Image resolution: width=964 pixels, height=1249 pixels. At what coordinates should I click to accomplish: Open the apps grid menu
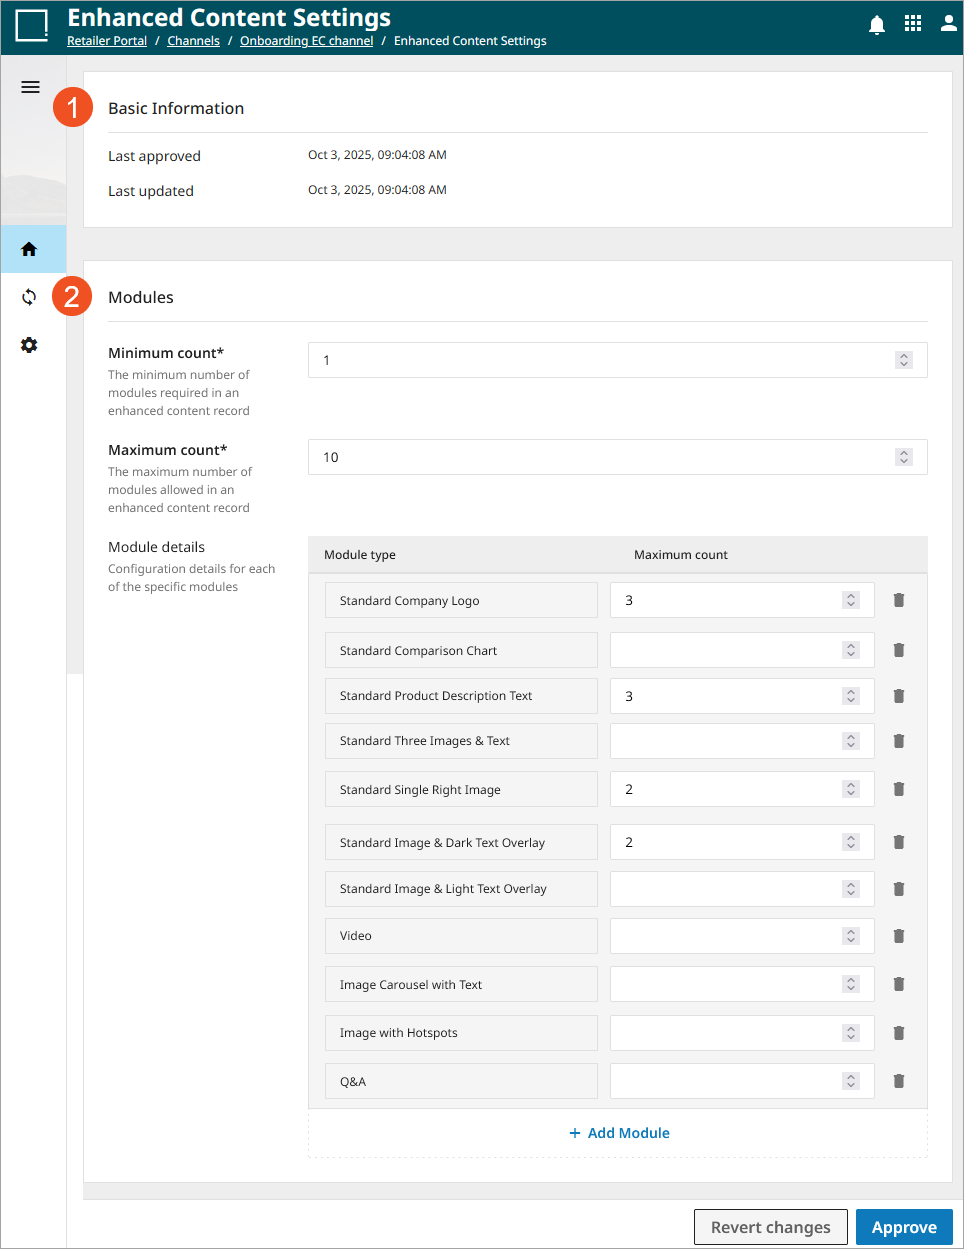pos(913,24)
